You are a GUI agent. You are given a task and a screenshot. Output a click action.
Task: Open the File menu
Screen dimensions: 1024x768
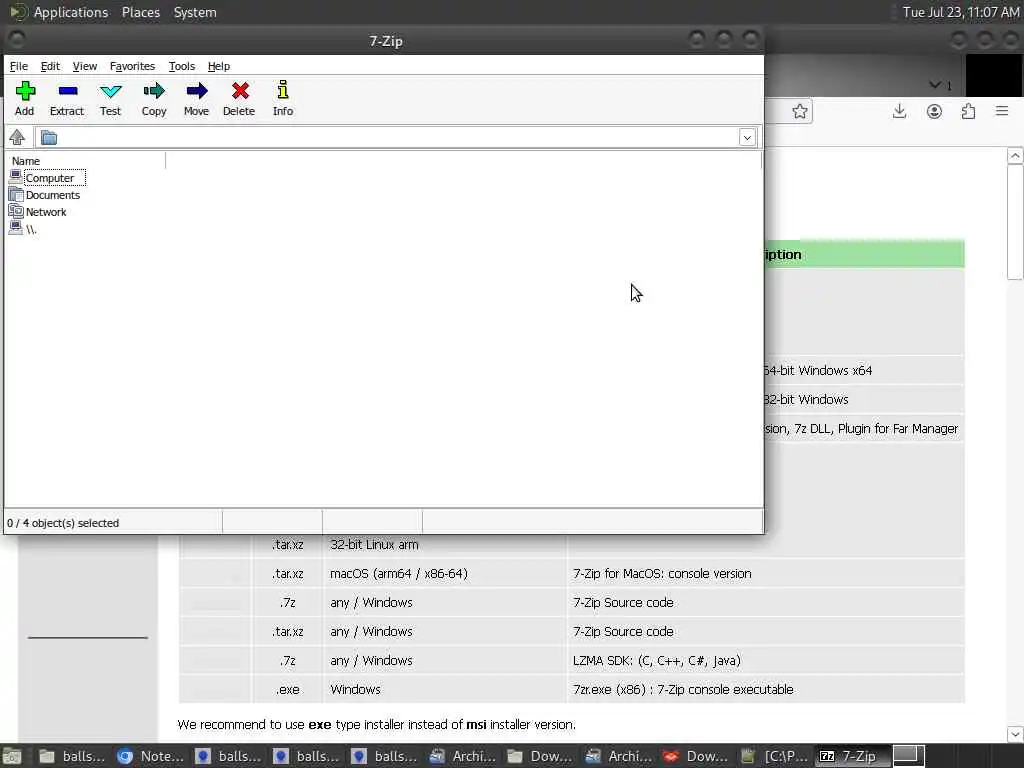19,66
